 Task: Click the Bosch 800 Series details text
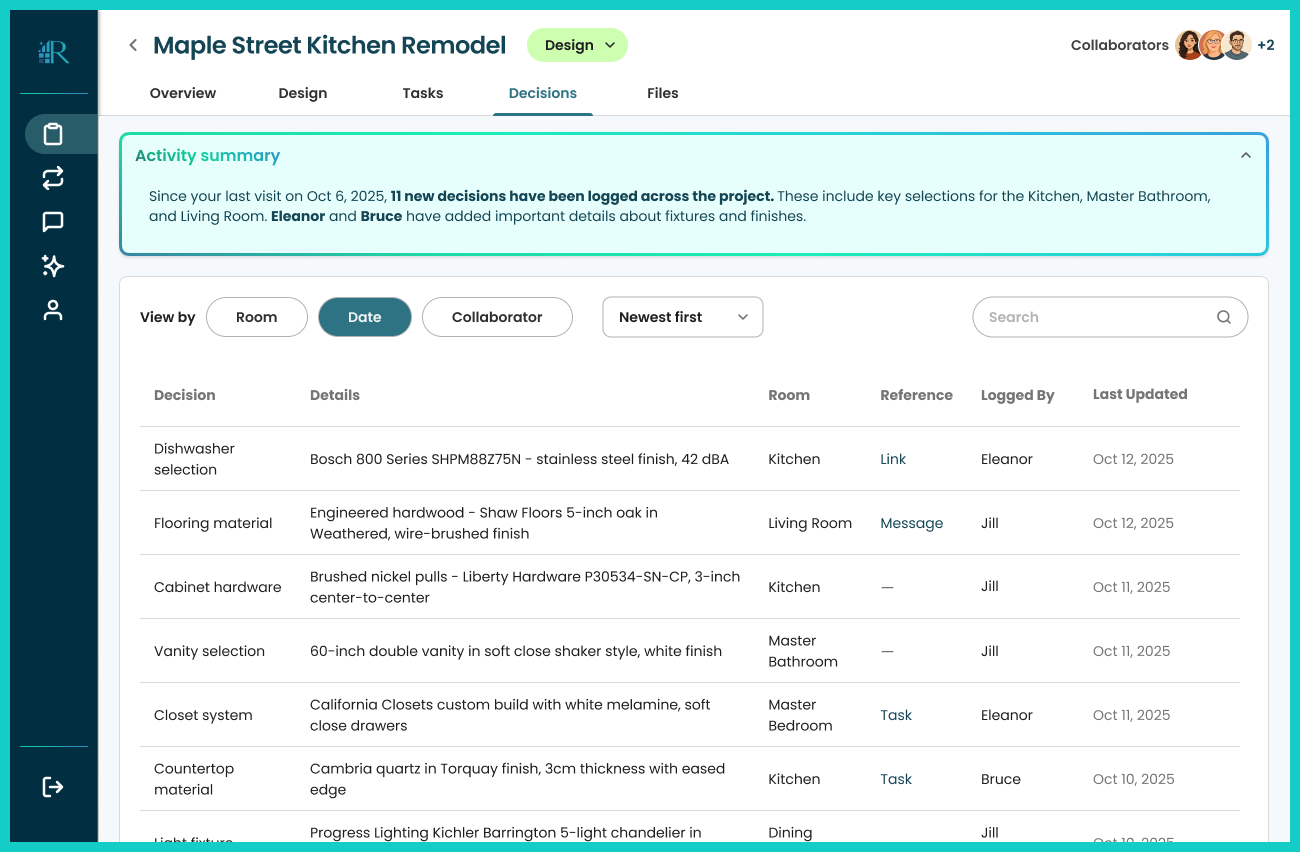[x=519, y=459]
